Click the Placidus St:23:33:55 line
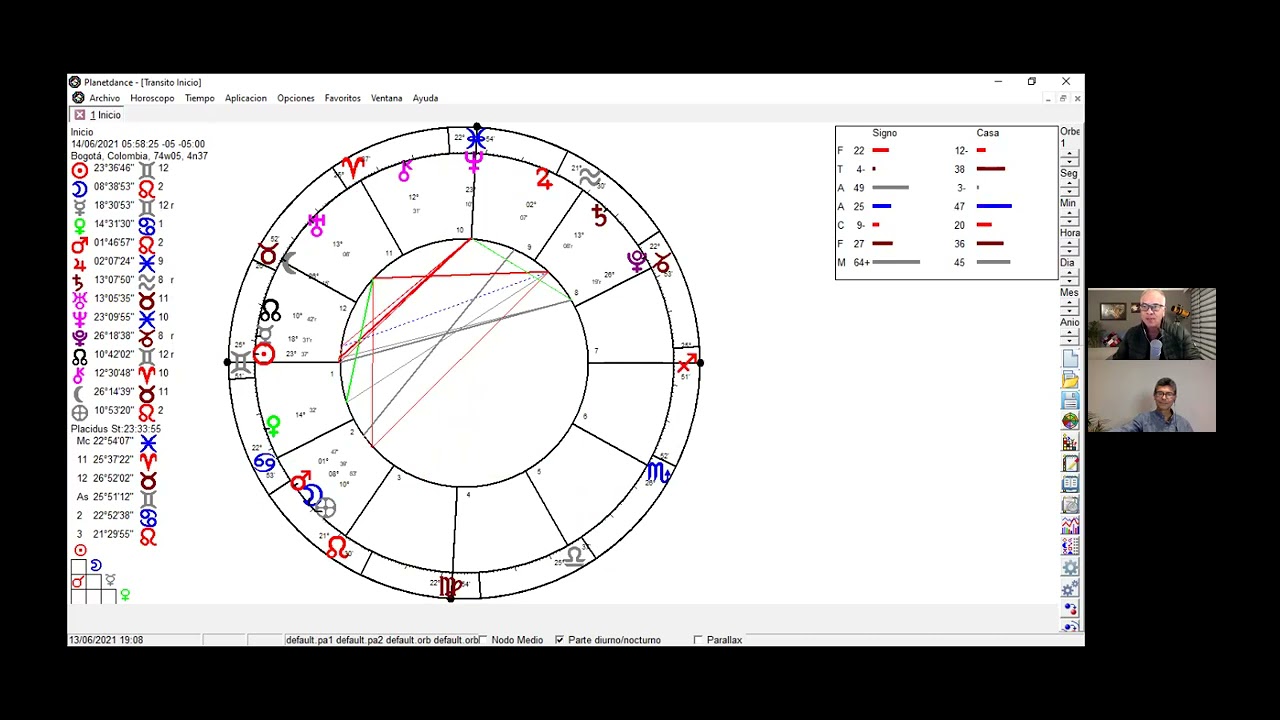Viewport: 1280px width, 720px height. click(x=115, y=428)
